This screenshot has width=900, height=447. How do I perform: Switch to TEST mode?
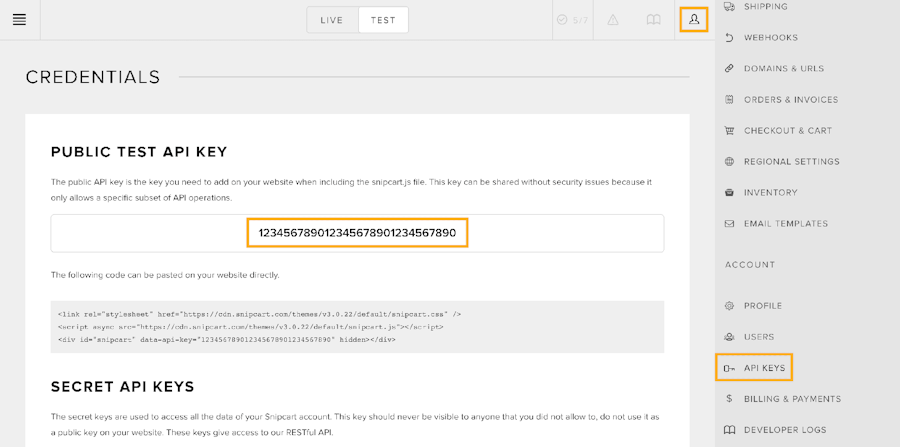click(383, 20)
